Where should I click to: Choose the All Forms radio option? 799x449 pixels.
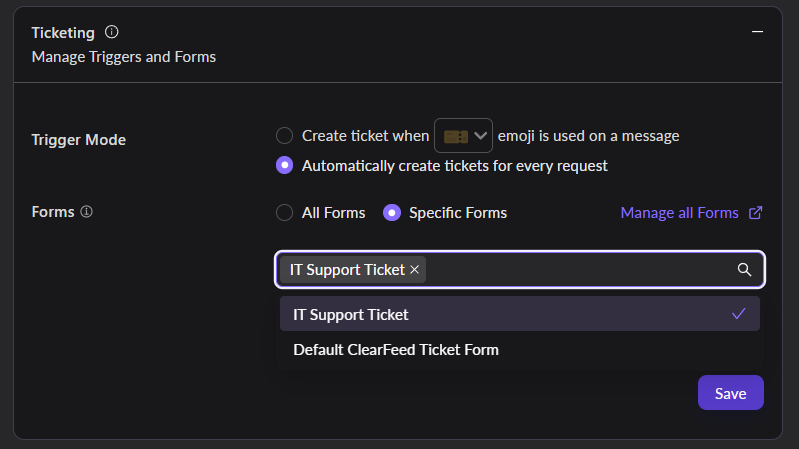click(285, 212)
